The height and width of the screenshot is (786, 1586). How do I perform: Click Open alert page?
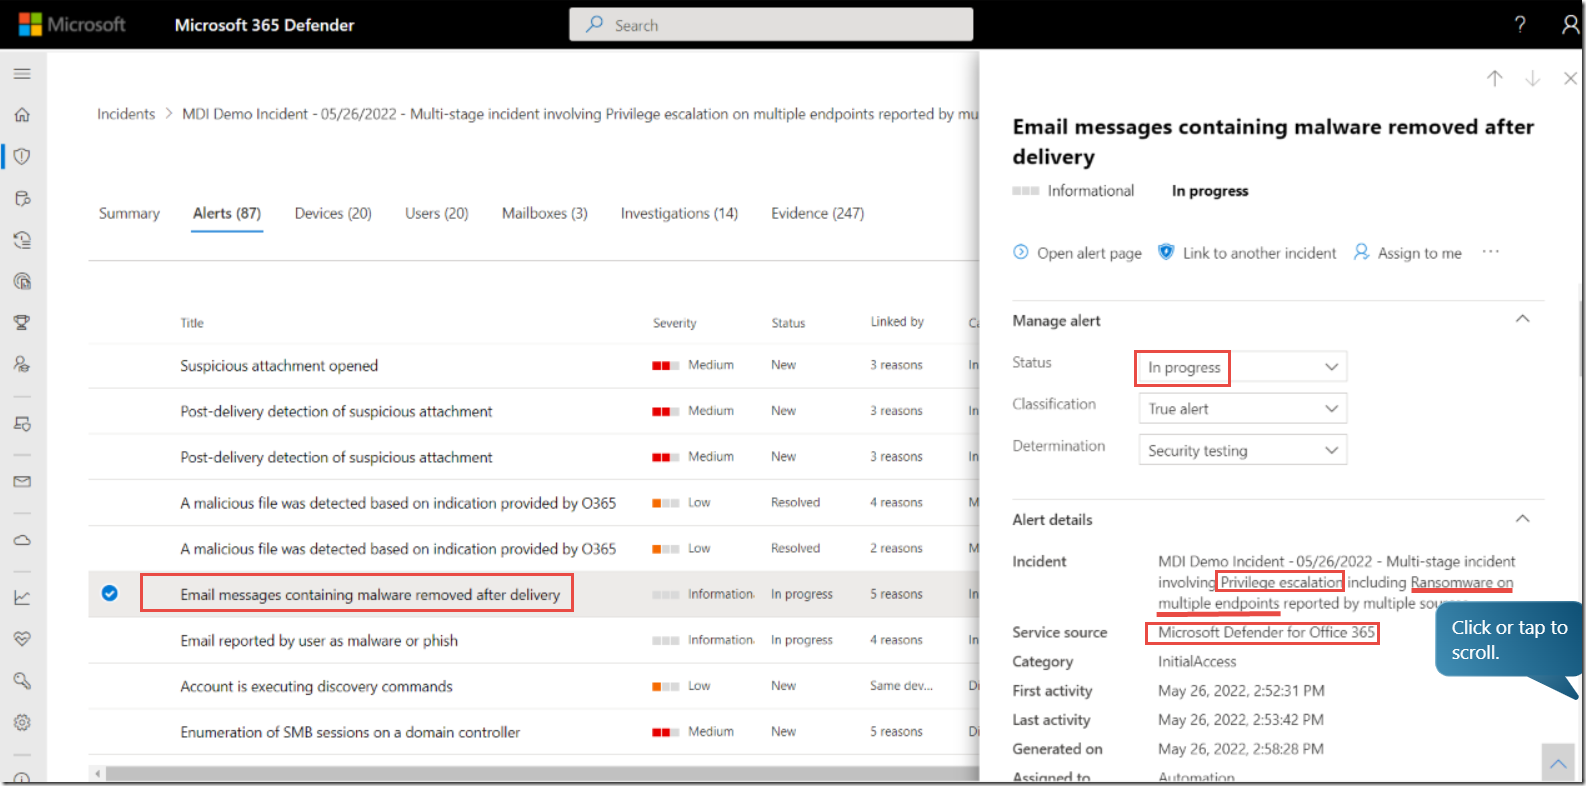[x=1077, y=253]
